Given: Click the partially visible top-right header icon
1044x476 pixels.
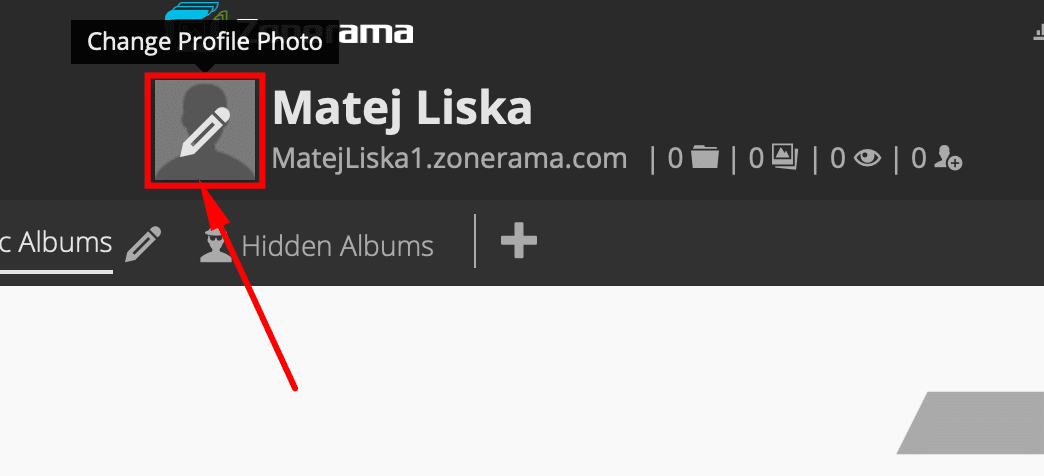Looking at the screenshot, I should point(1038,32).
